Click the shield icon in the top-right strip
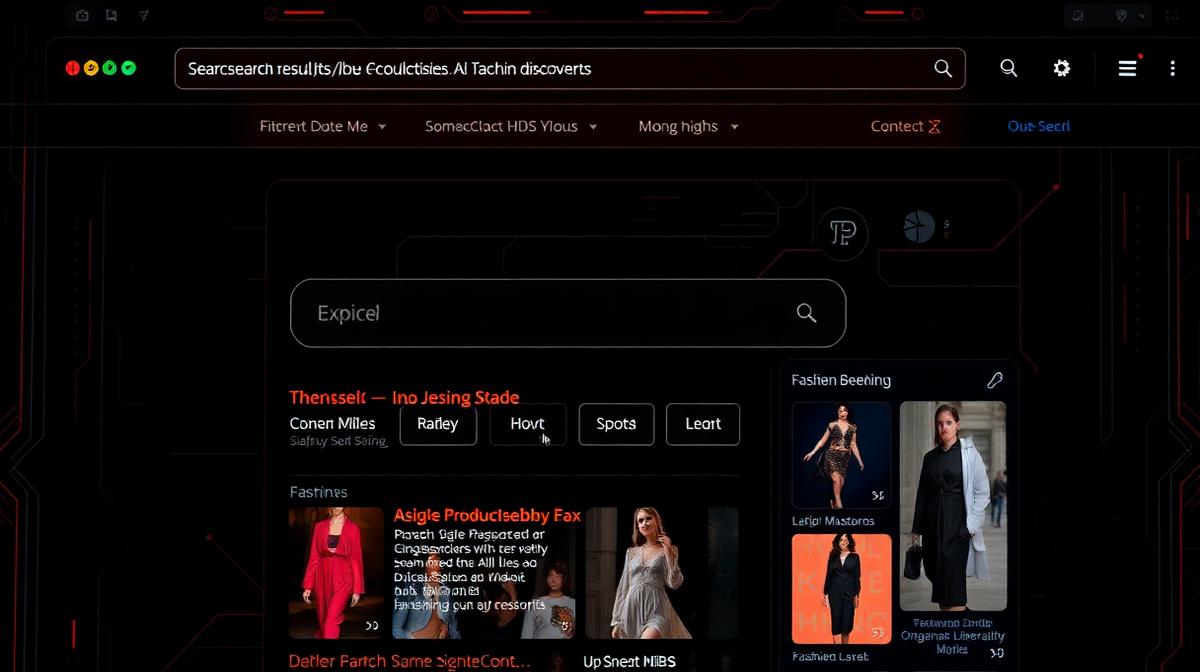Viewport: 1200px width, 672px height. click(1121, 15)
